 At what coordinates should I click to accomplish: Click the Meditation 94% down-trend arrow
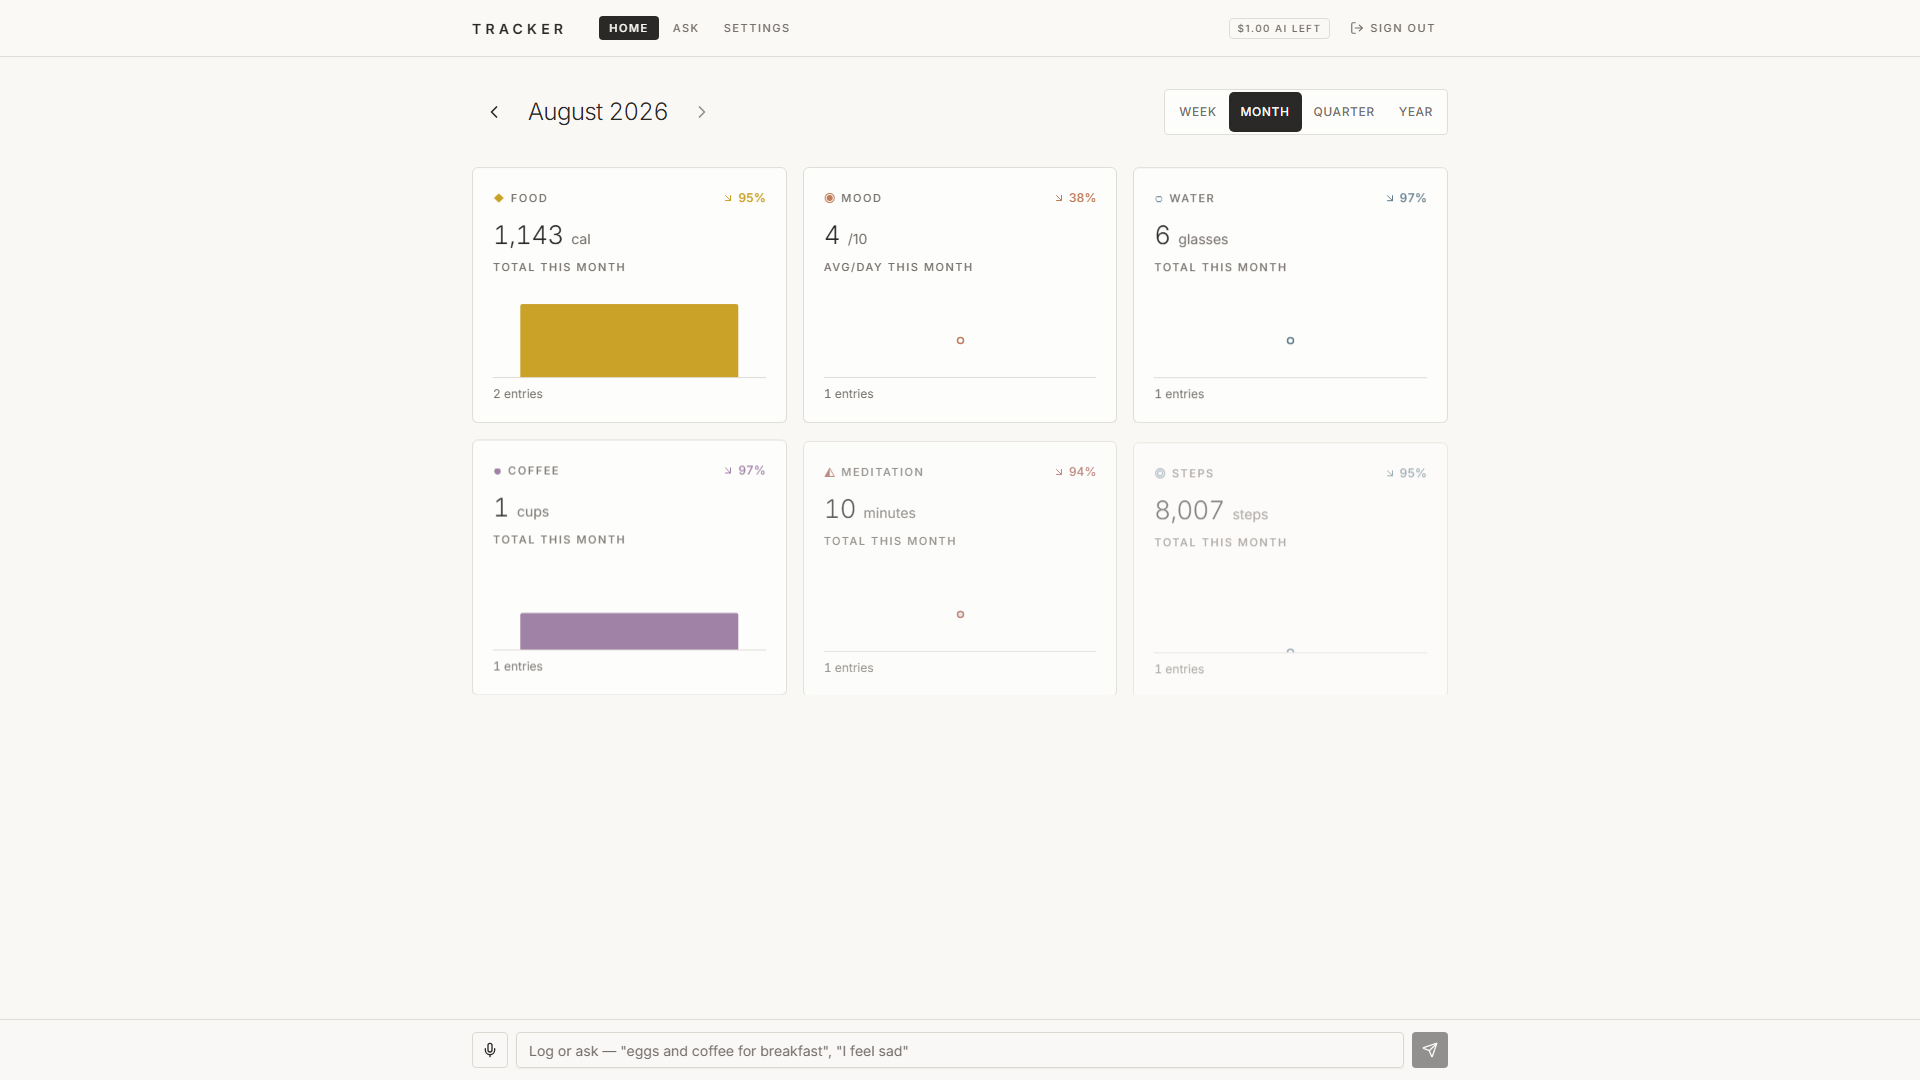(1060, 472)
